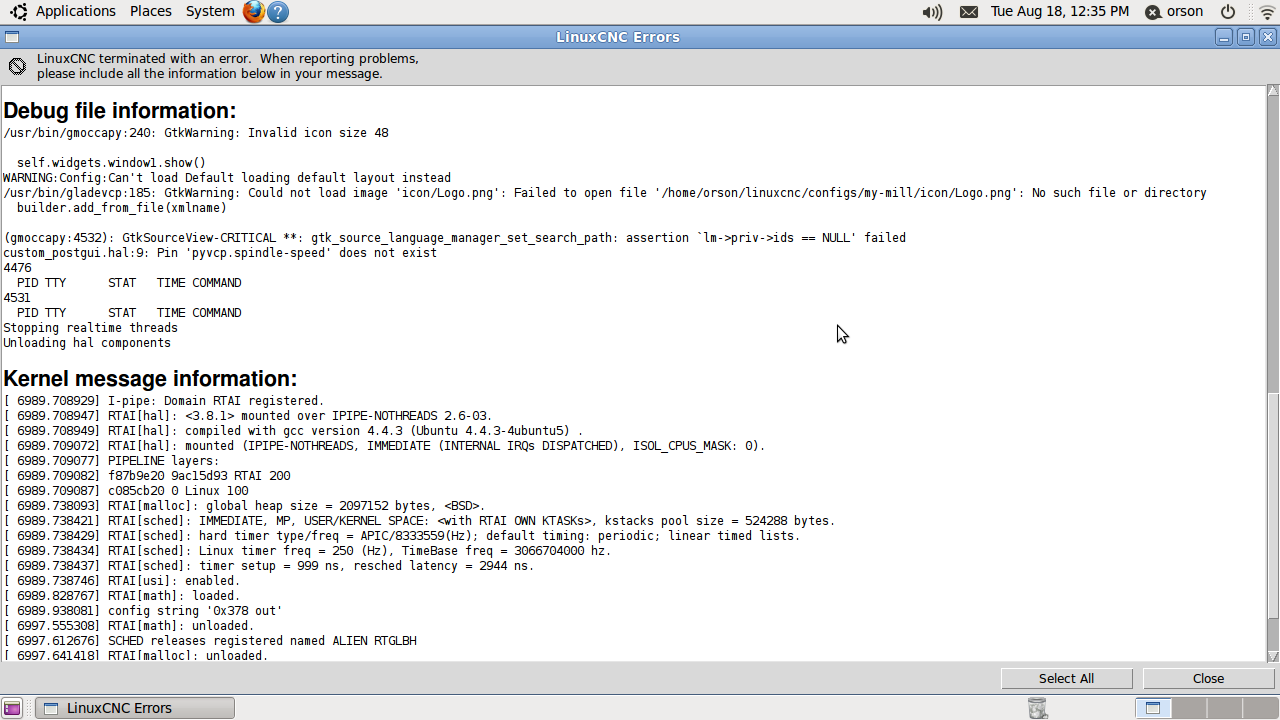Open the orson user menu

(1174, 12)
